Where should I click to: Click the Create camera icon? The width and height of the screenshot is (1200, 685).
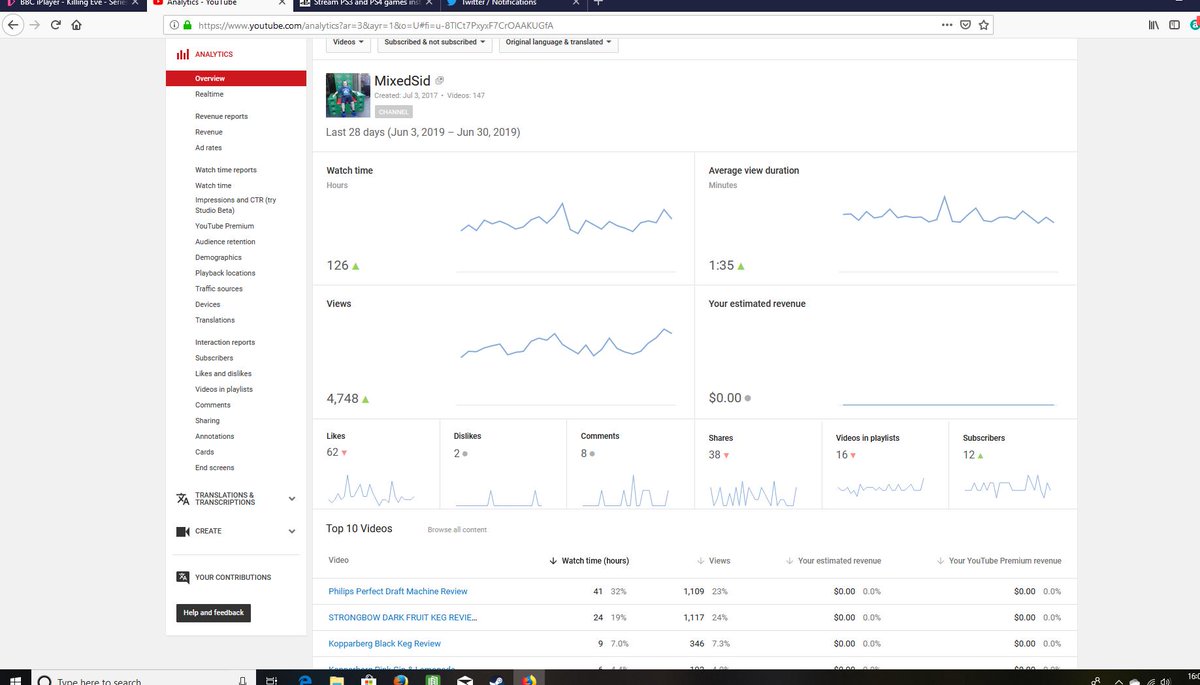pyautogui.click(x=183, y=531)
